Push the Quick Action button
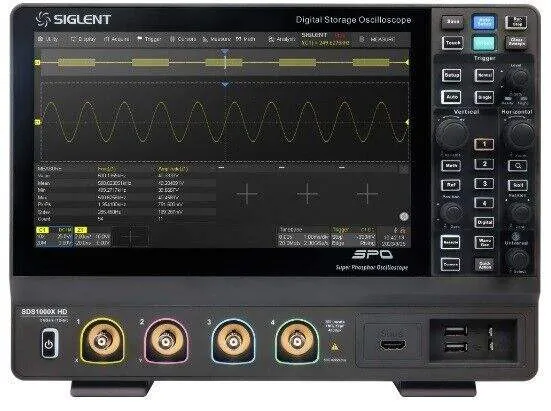 tap(484, 264)
